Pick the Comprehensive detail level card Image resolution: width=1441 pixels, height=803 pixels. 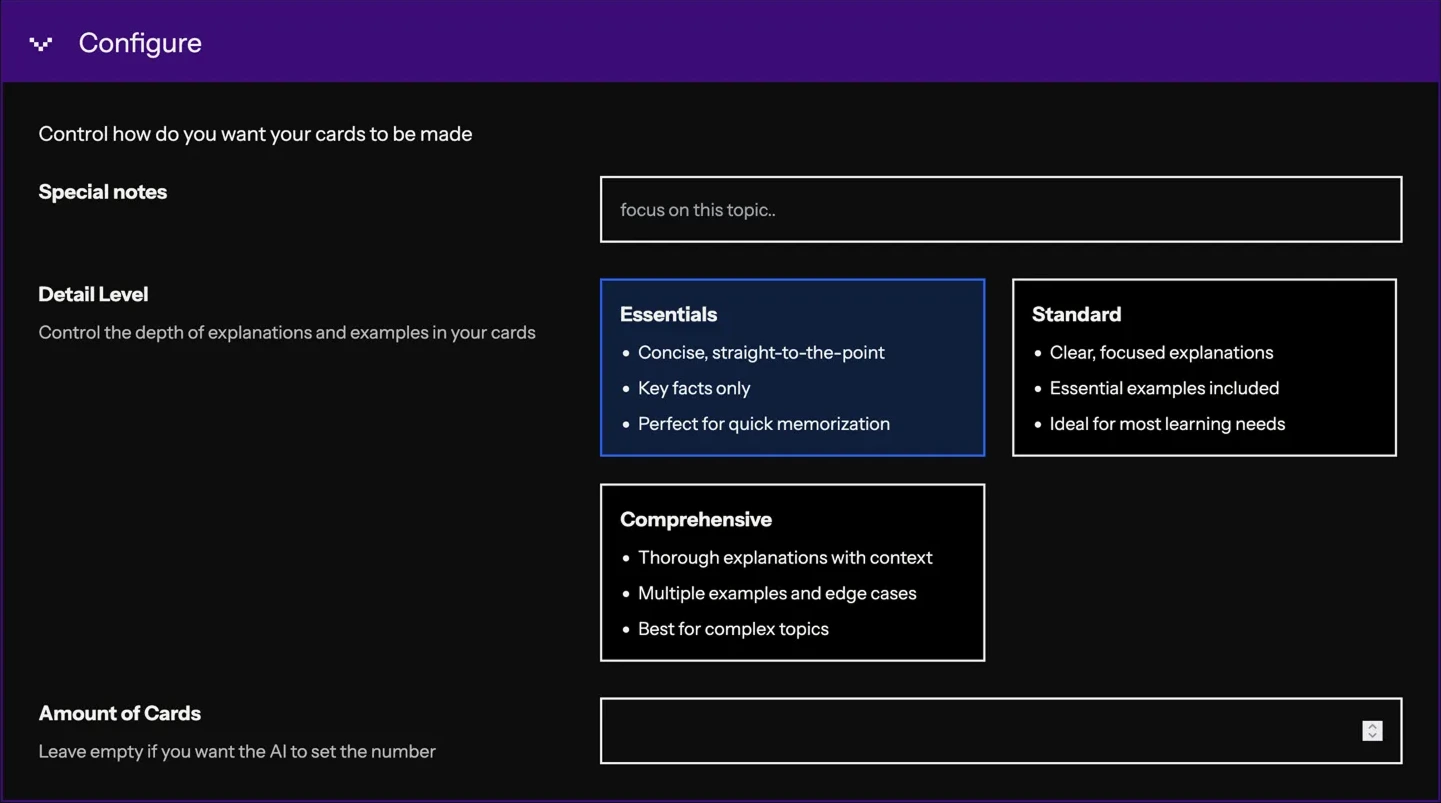pos(791,572)
